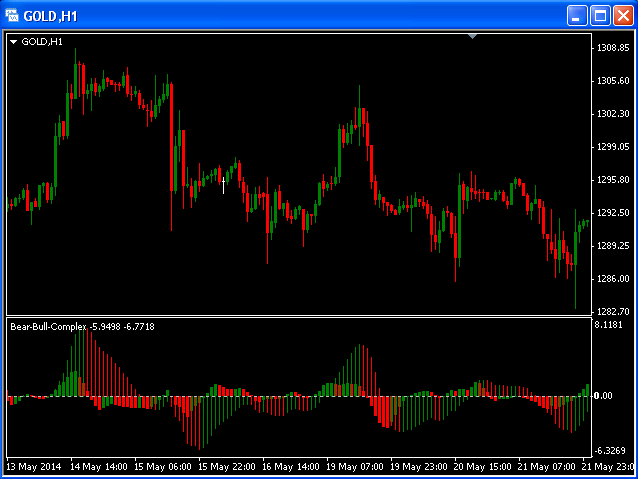The image size is (640, 480).
Task: Click the 1292.50 price label
Action: click(x=613, y=213)
